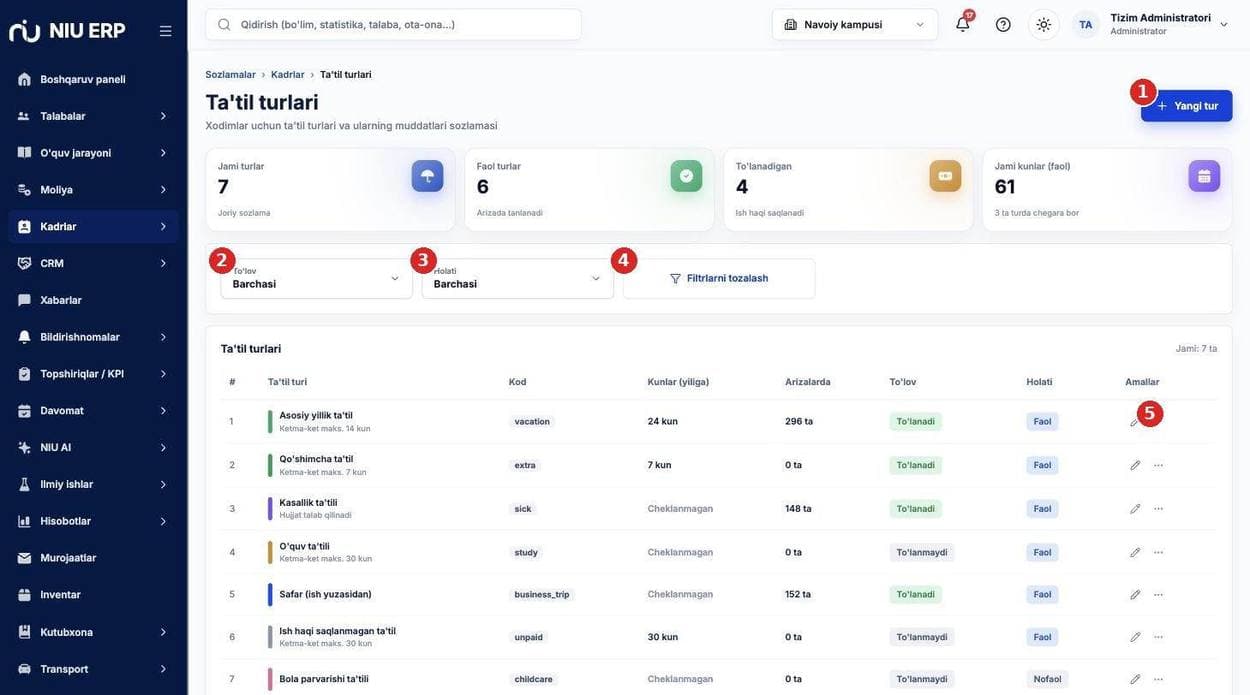The height and width of the screenshot is (695, 1250).
Task: Open more actions for O'quv ta'tili
Action: [x=1158, y=552]
